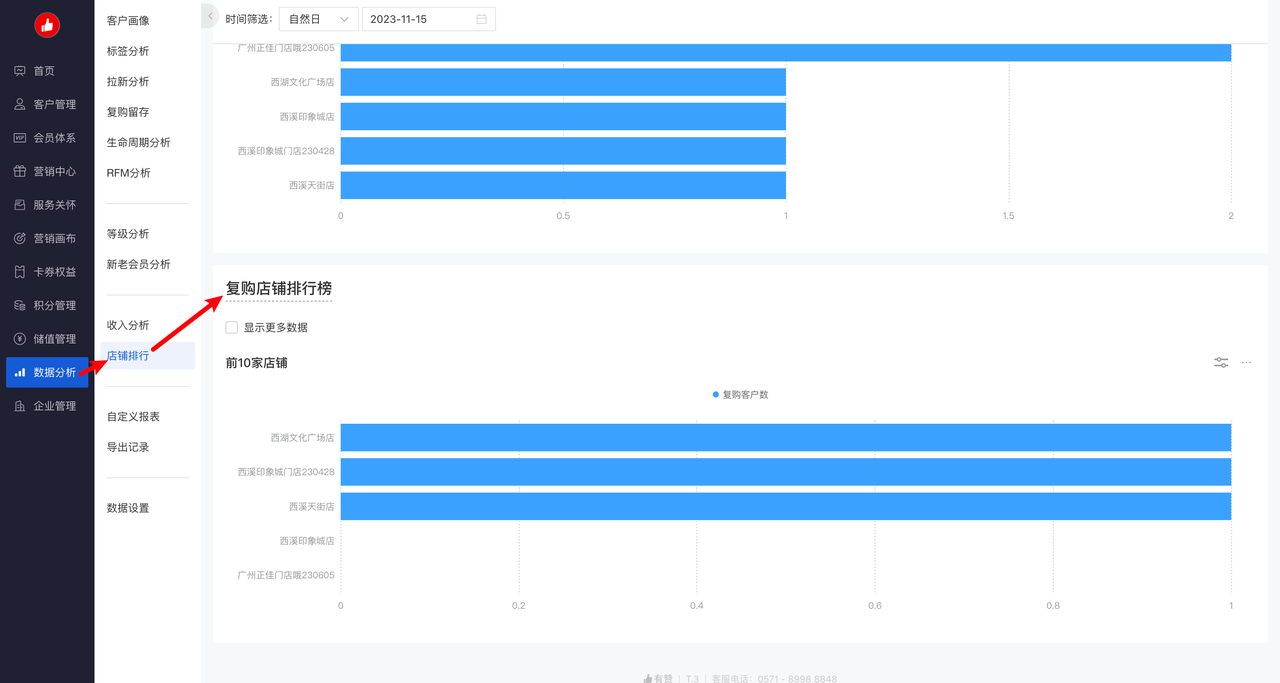1280x683 pixels.
Task: Collapse the secondary menu panel arrow
Action: (210, 16)
